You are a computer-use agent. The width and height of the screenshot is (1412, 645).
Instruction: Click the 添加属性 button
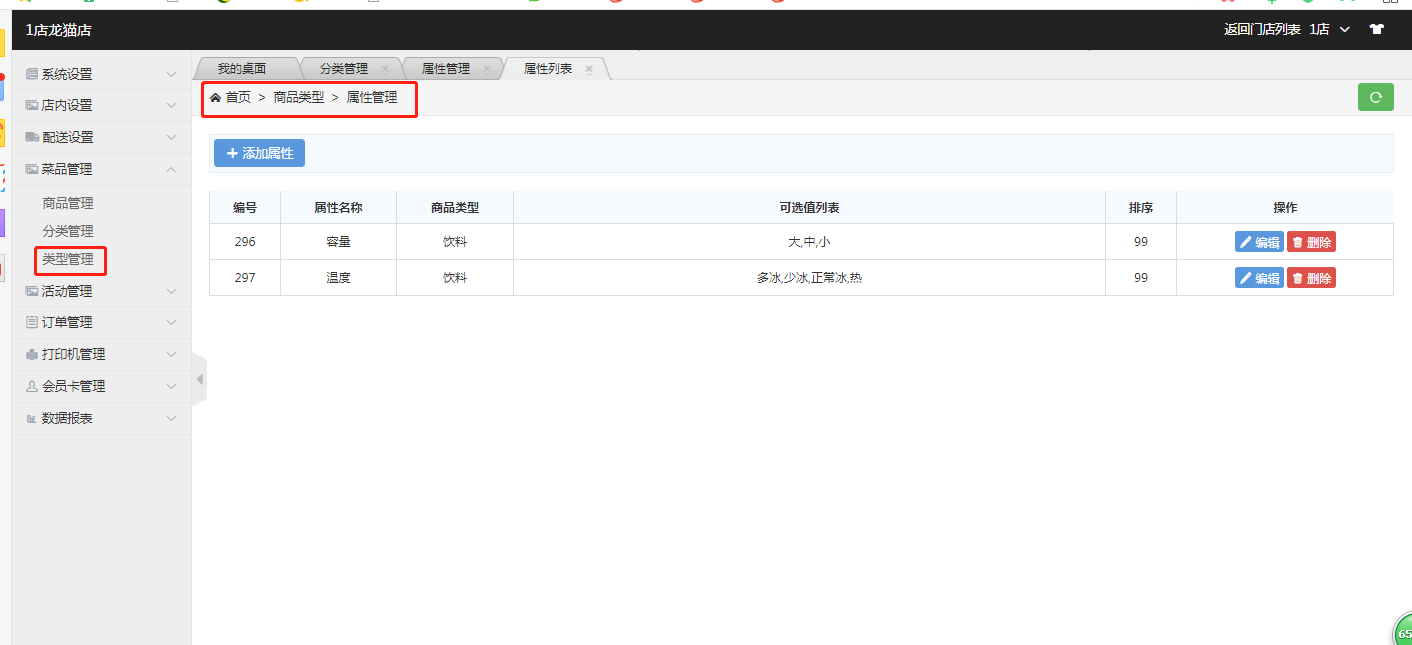(259, 153)
